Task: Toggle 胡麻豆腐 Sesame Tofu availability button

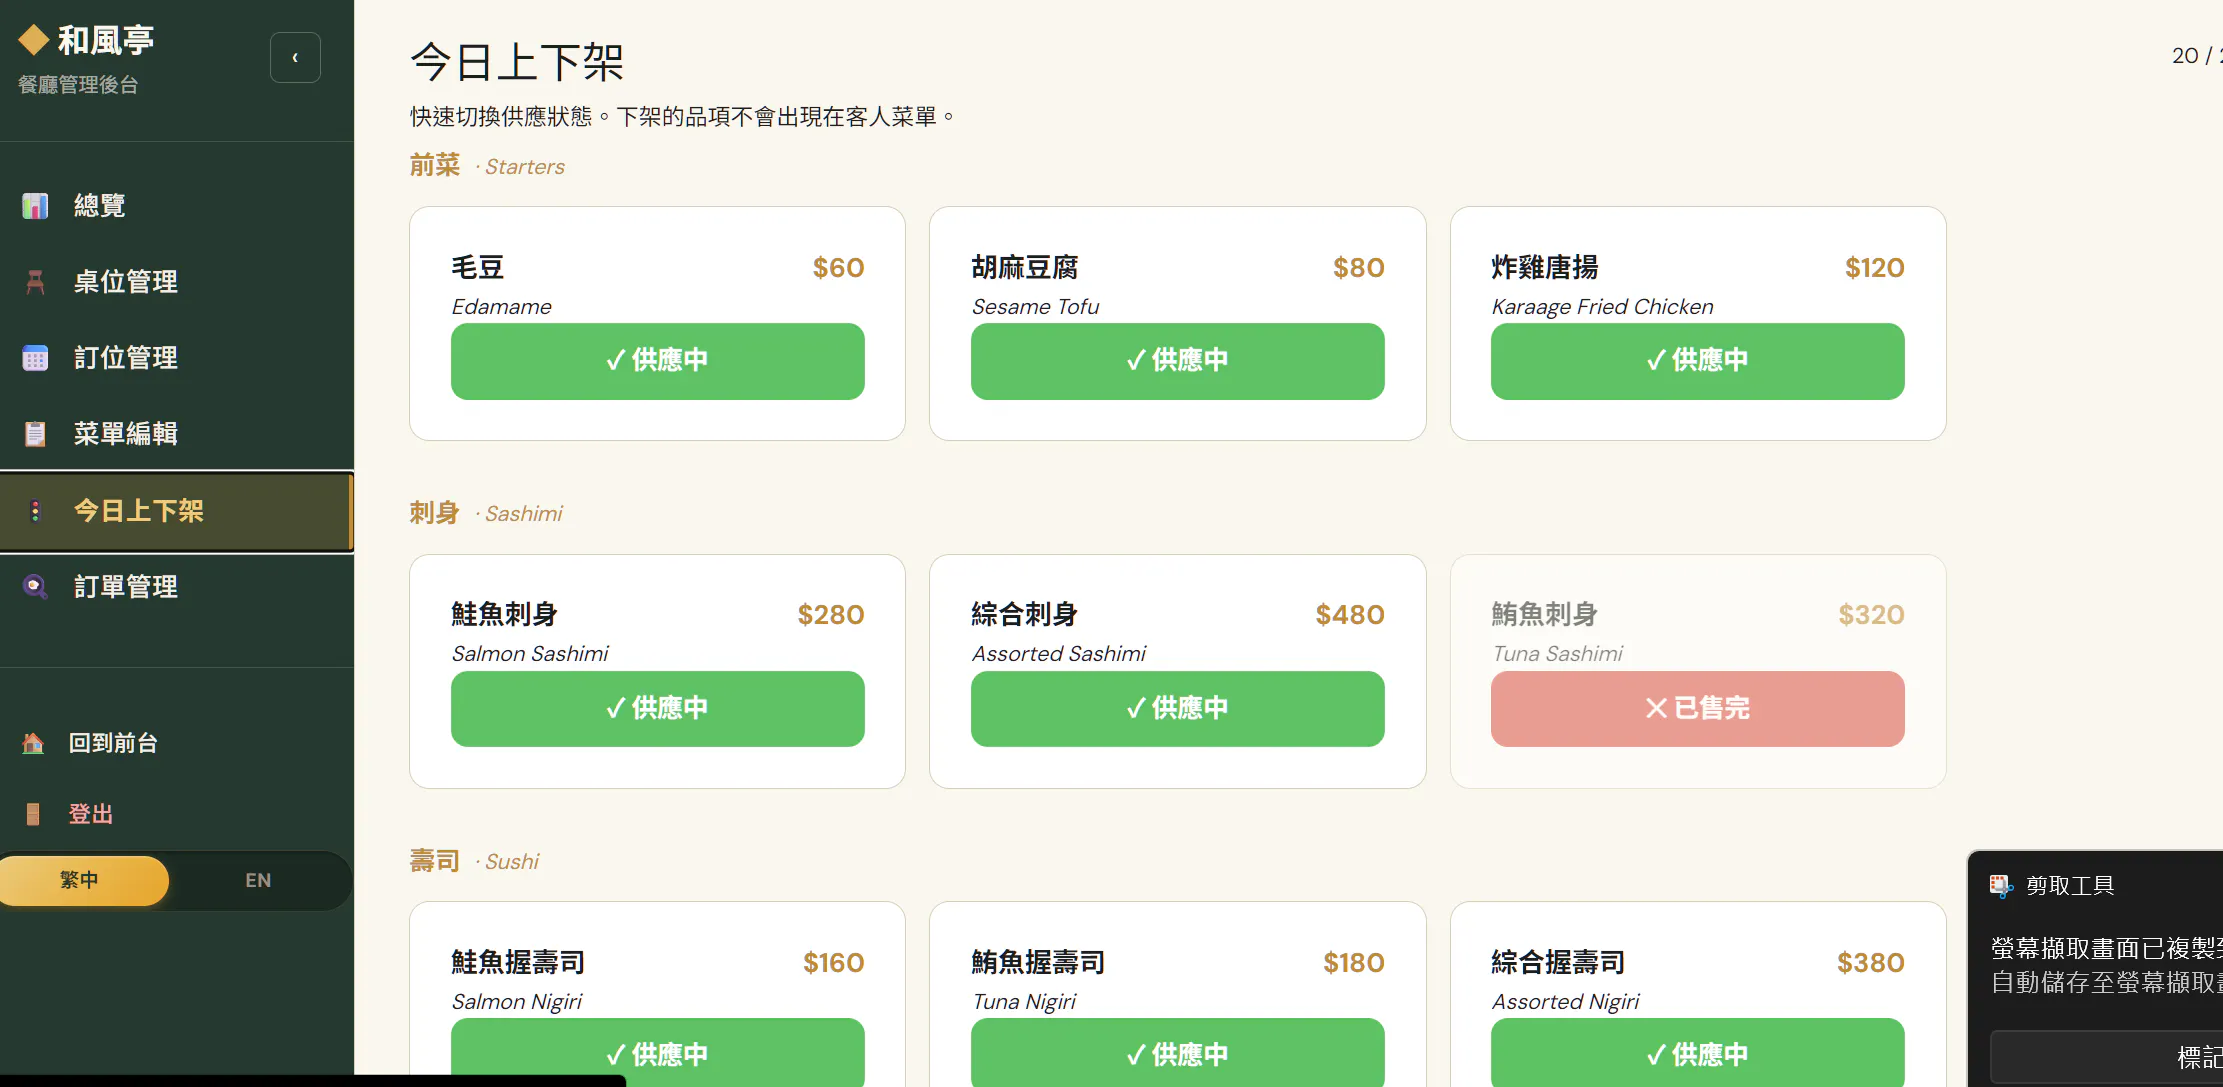Action: tap(1178, 361)
